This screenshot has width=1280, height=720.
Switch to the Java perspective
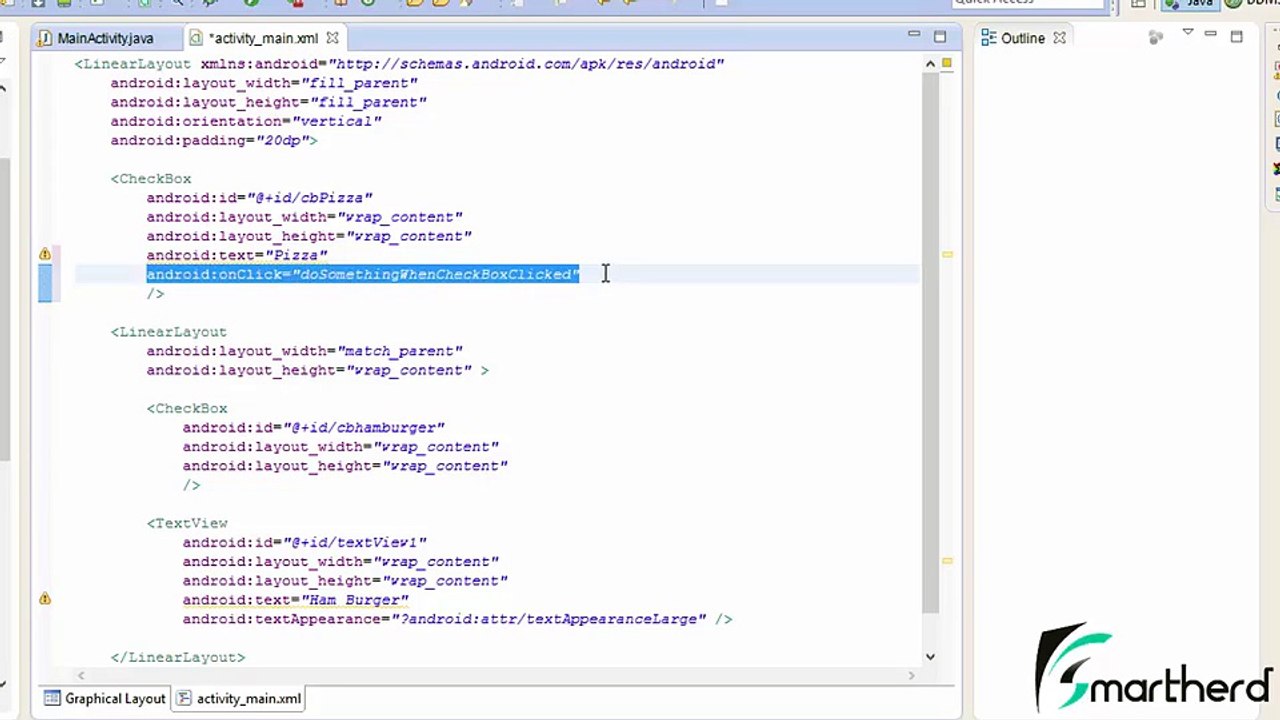(1189, 3)
